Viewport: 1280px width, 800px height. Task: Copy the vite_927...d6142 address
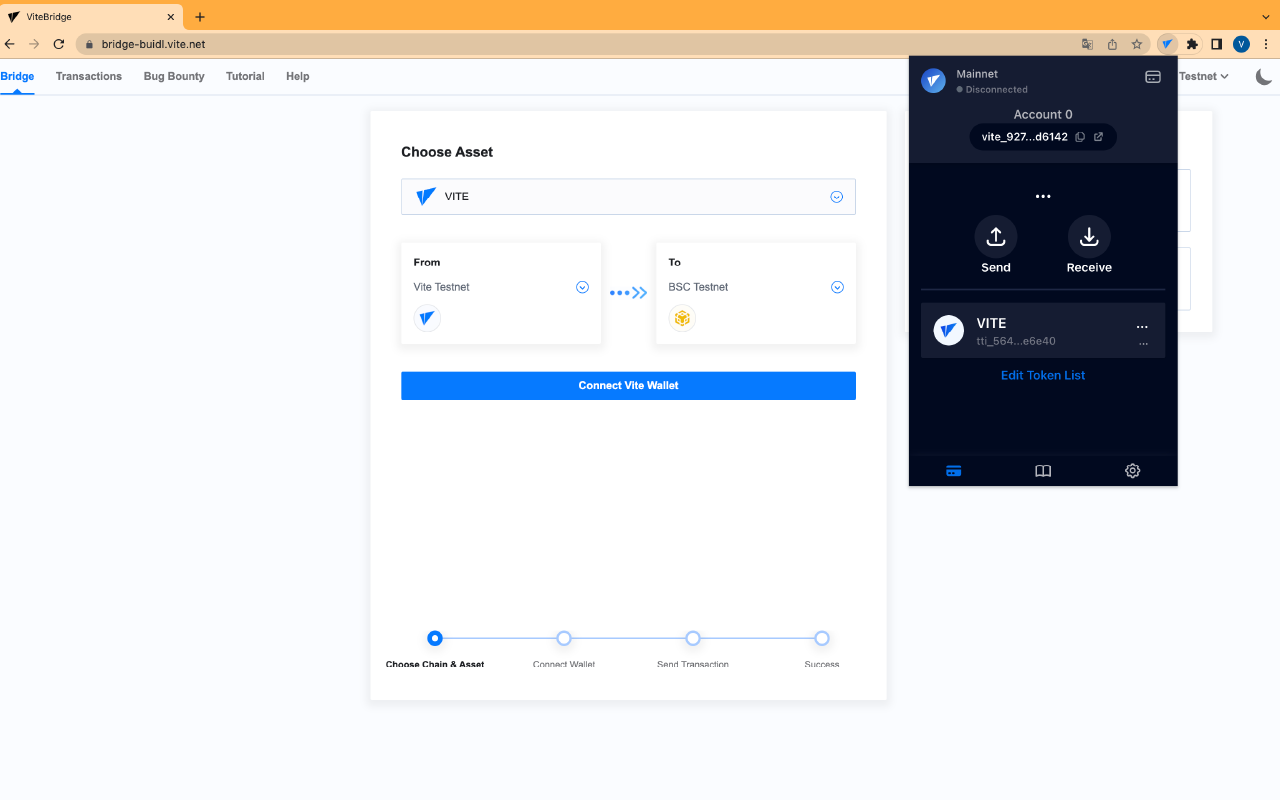pyautogui.click(x=1080, y=137)
